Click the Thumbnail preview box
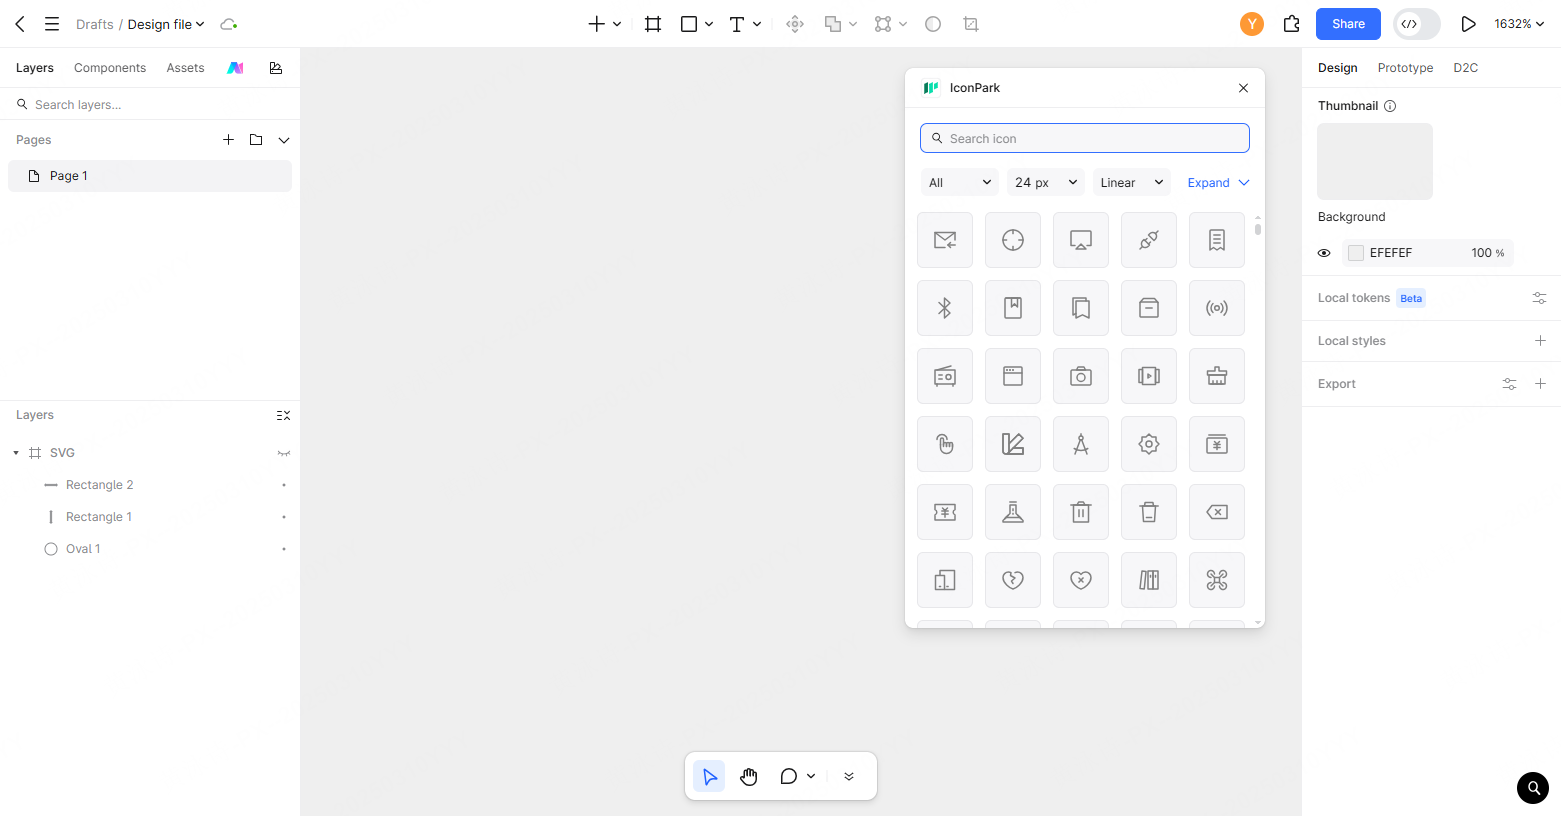The height and width of the screenshot is (816, 1561). tap(1375, 161)
